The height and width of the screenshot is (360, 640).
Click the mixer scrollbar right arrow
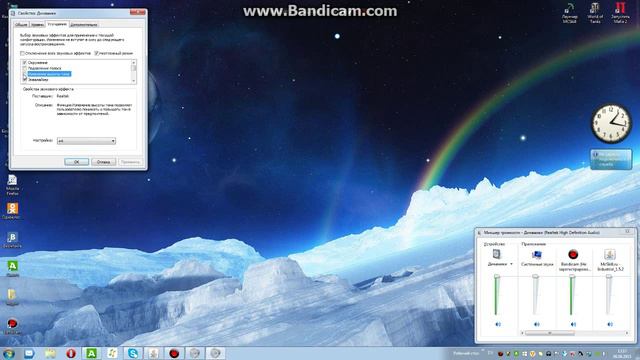click(x=627, y=333)
